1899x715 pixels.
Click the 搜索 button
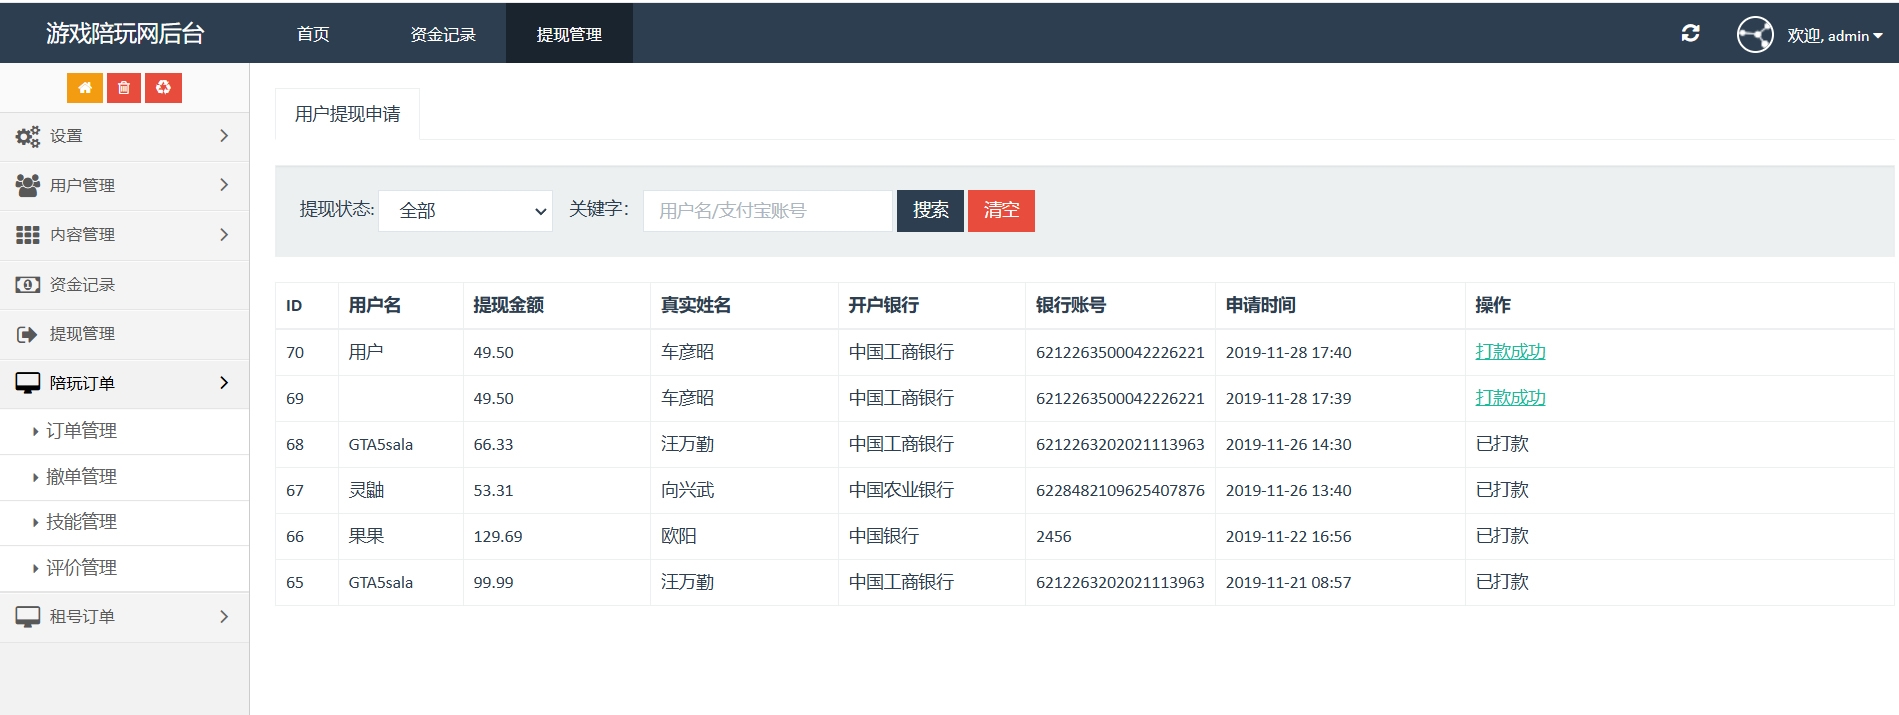click(x=930, y=211)
